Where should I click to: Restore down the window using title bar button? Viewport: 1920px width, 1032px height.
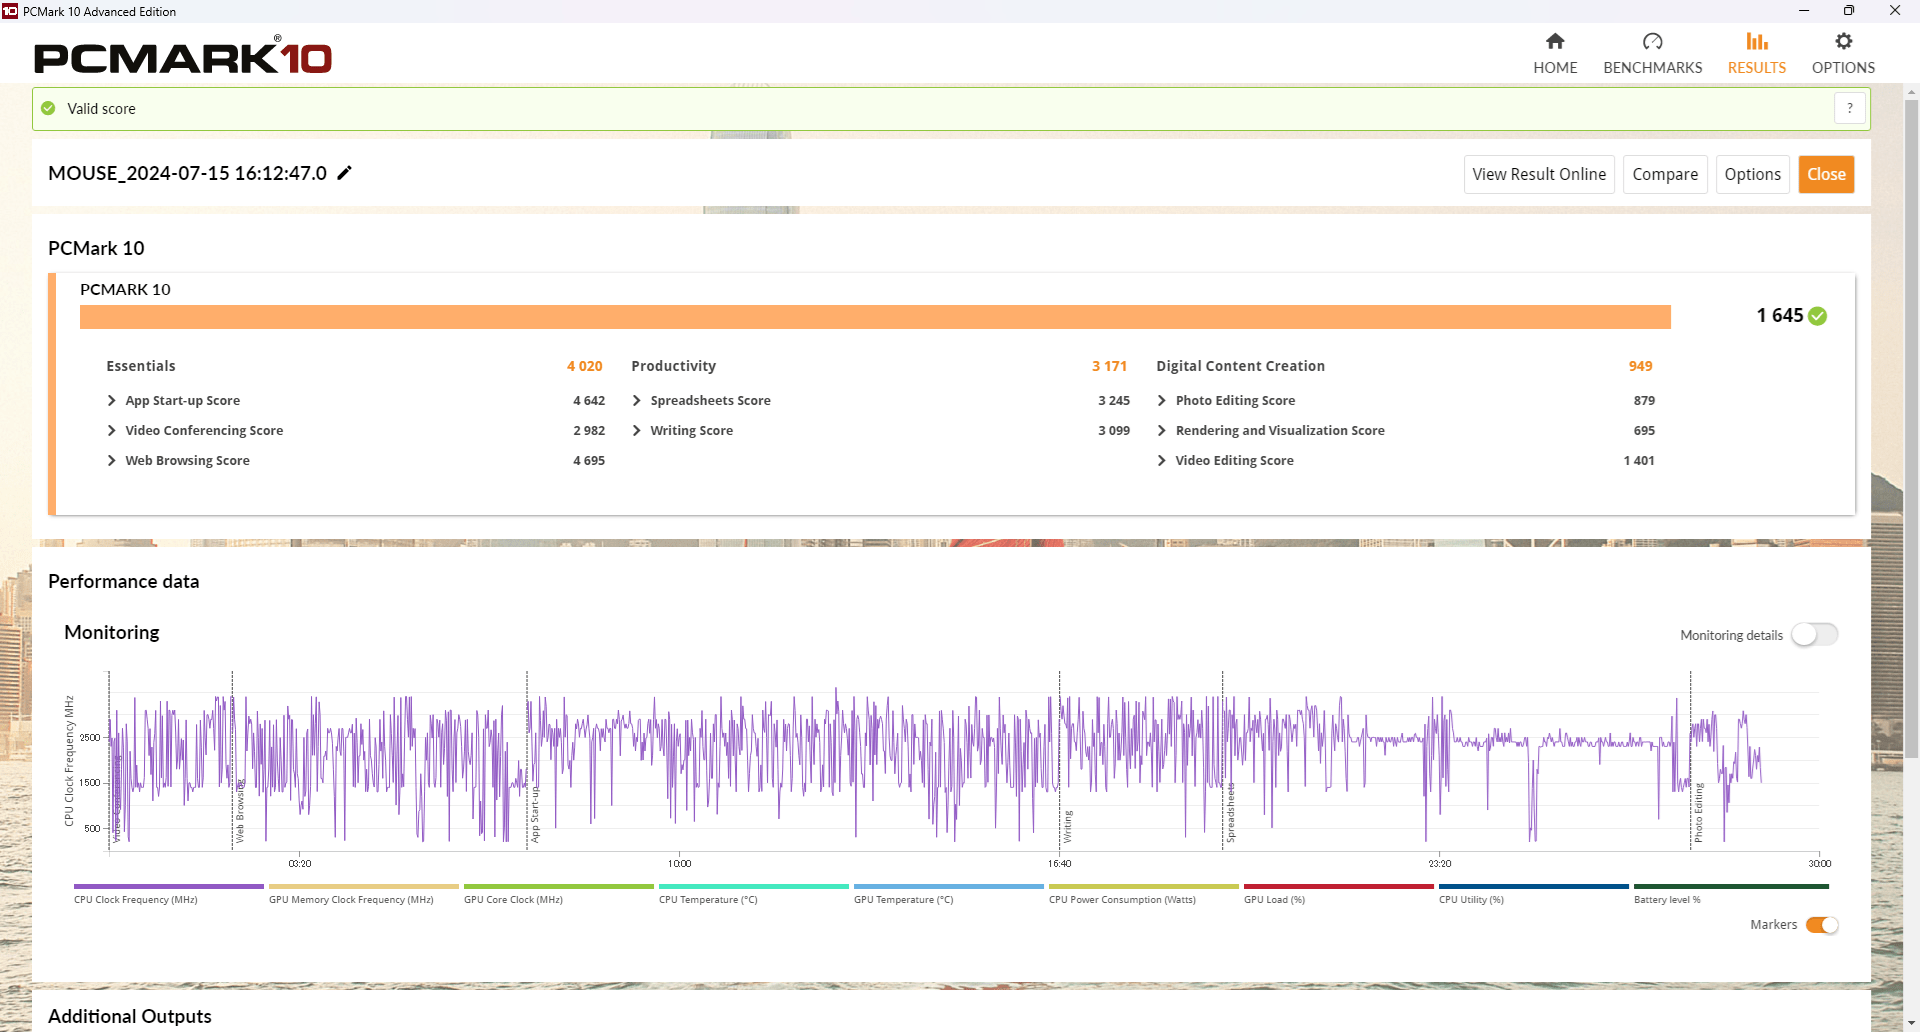click(1848, 11)
